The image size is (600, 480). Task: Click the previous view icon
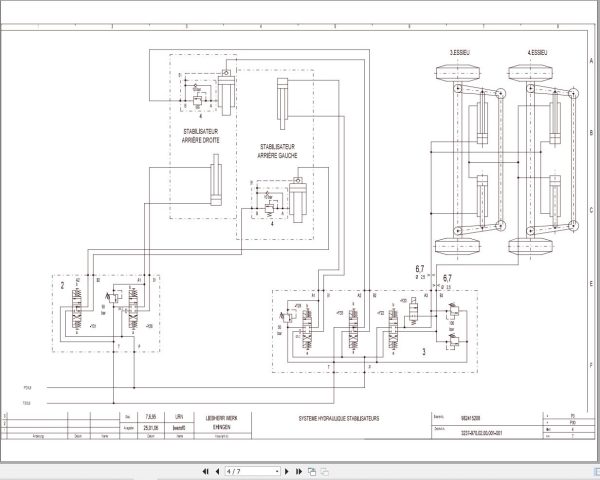pos(312,472)
